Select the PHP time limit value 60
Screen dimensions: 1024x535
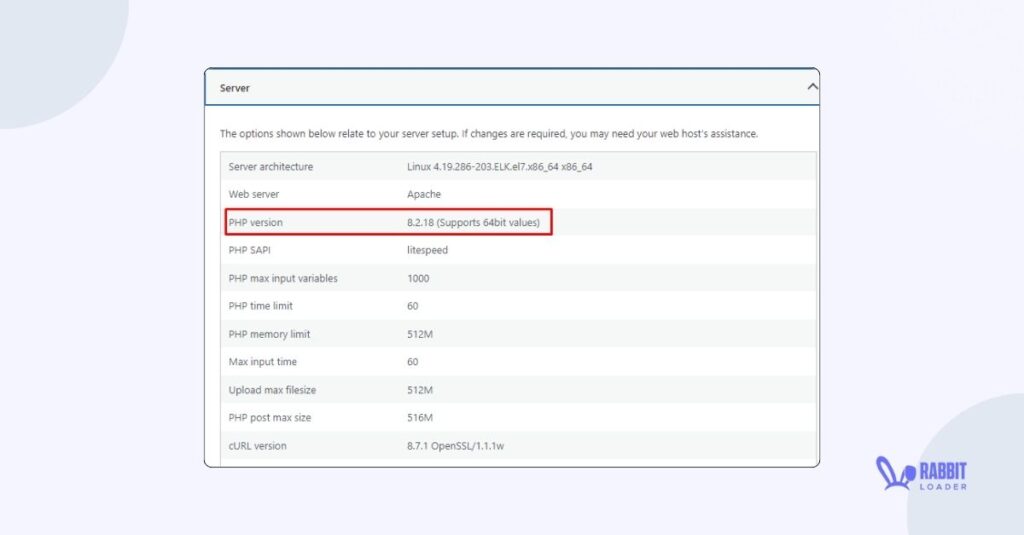[x=412, y=306]
